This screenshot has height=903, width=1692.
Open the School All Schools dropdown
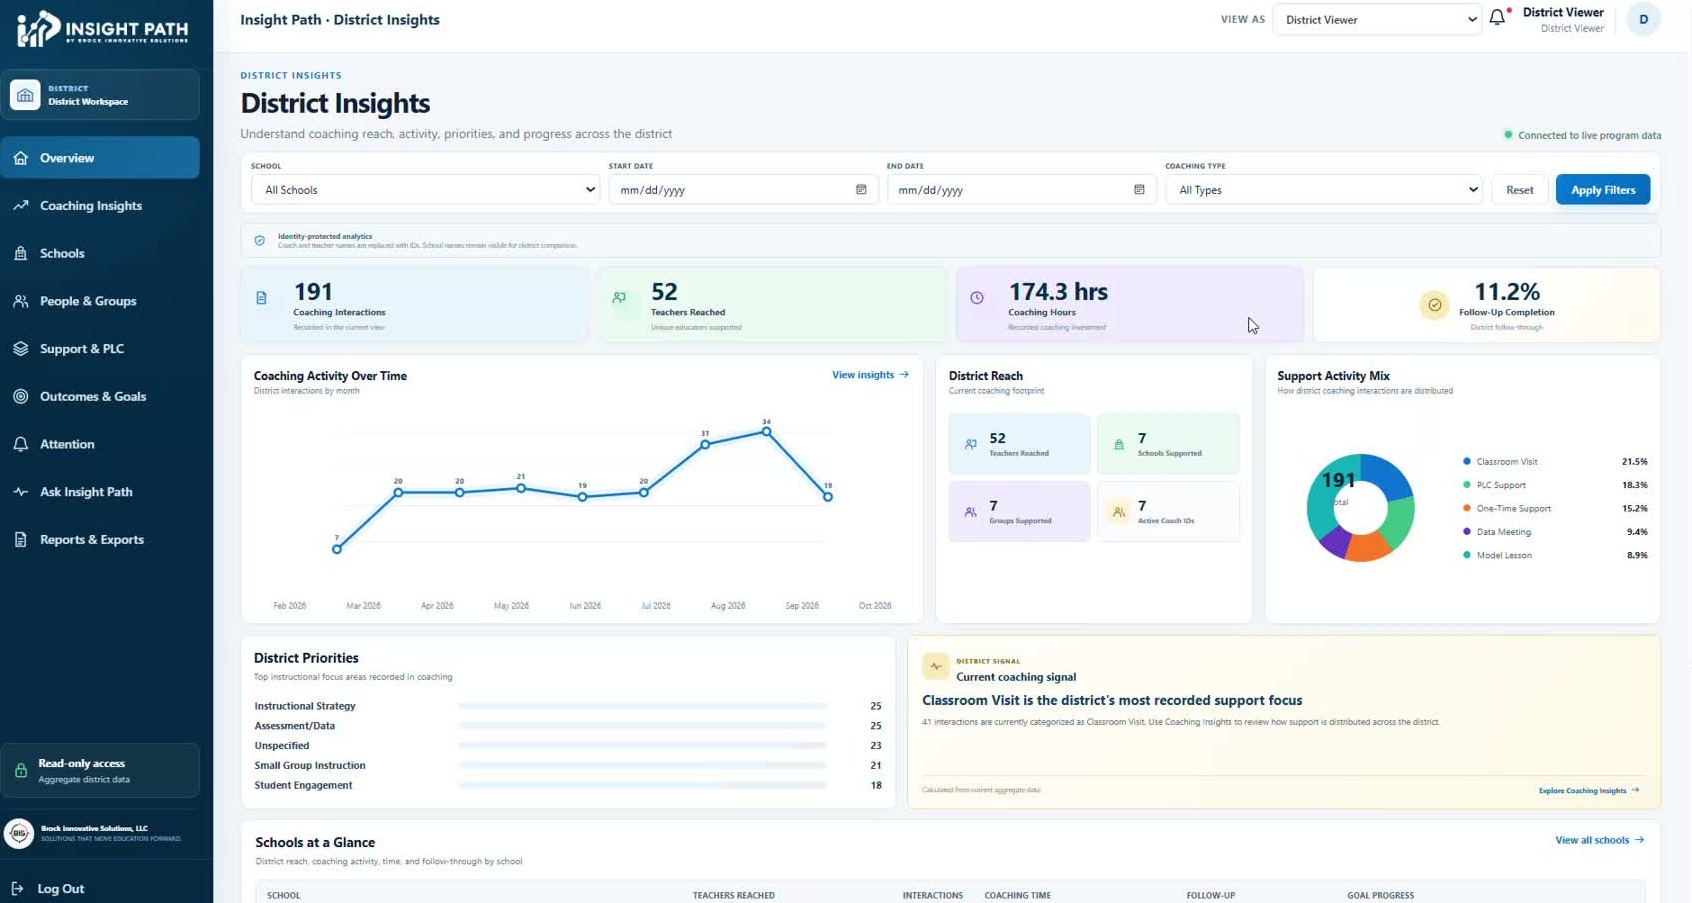click(x=425, y=190)
